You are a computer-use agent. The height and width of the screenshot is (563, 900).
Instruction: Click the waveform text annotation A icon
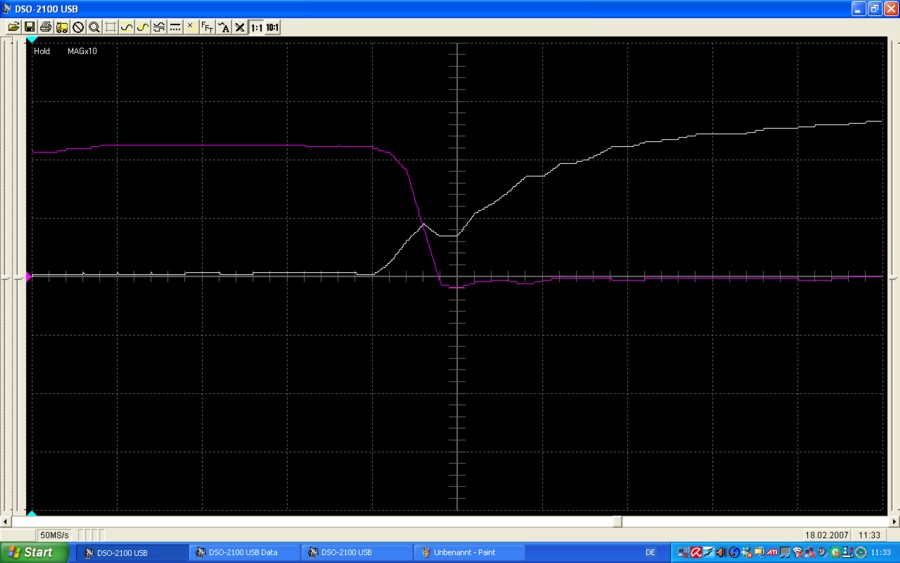(223, 27)
